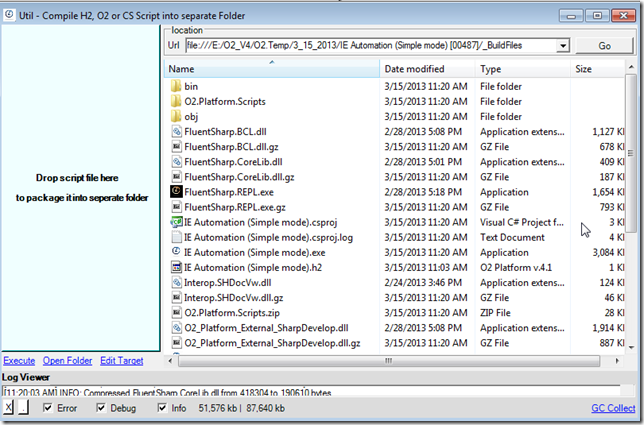Click the bin folder icon
Viewport: 644px width, 425px height.
pyautogui.click(x=176, y=86)
